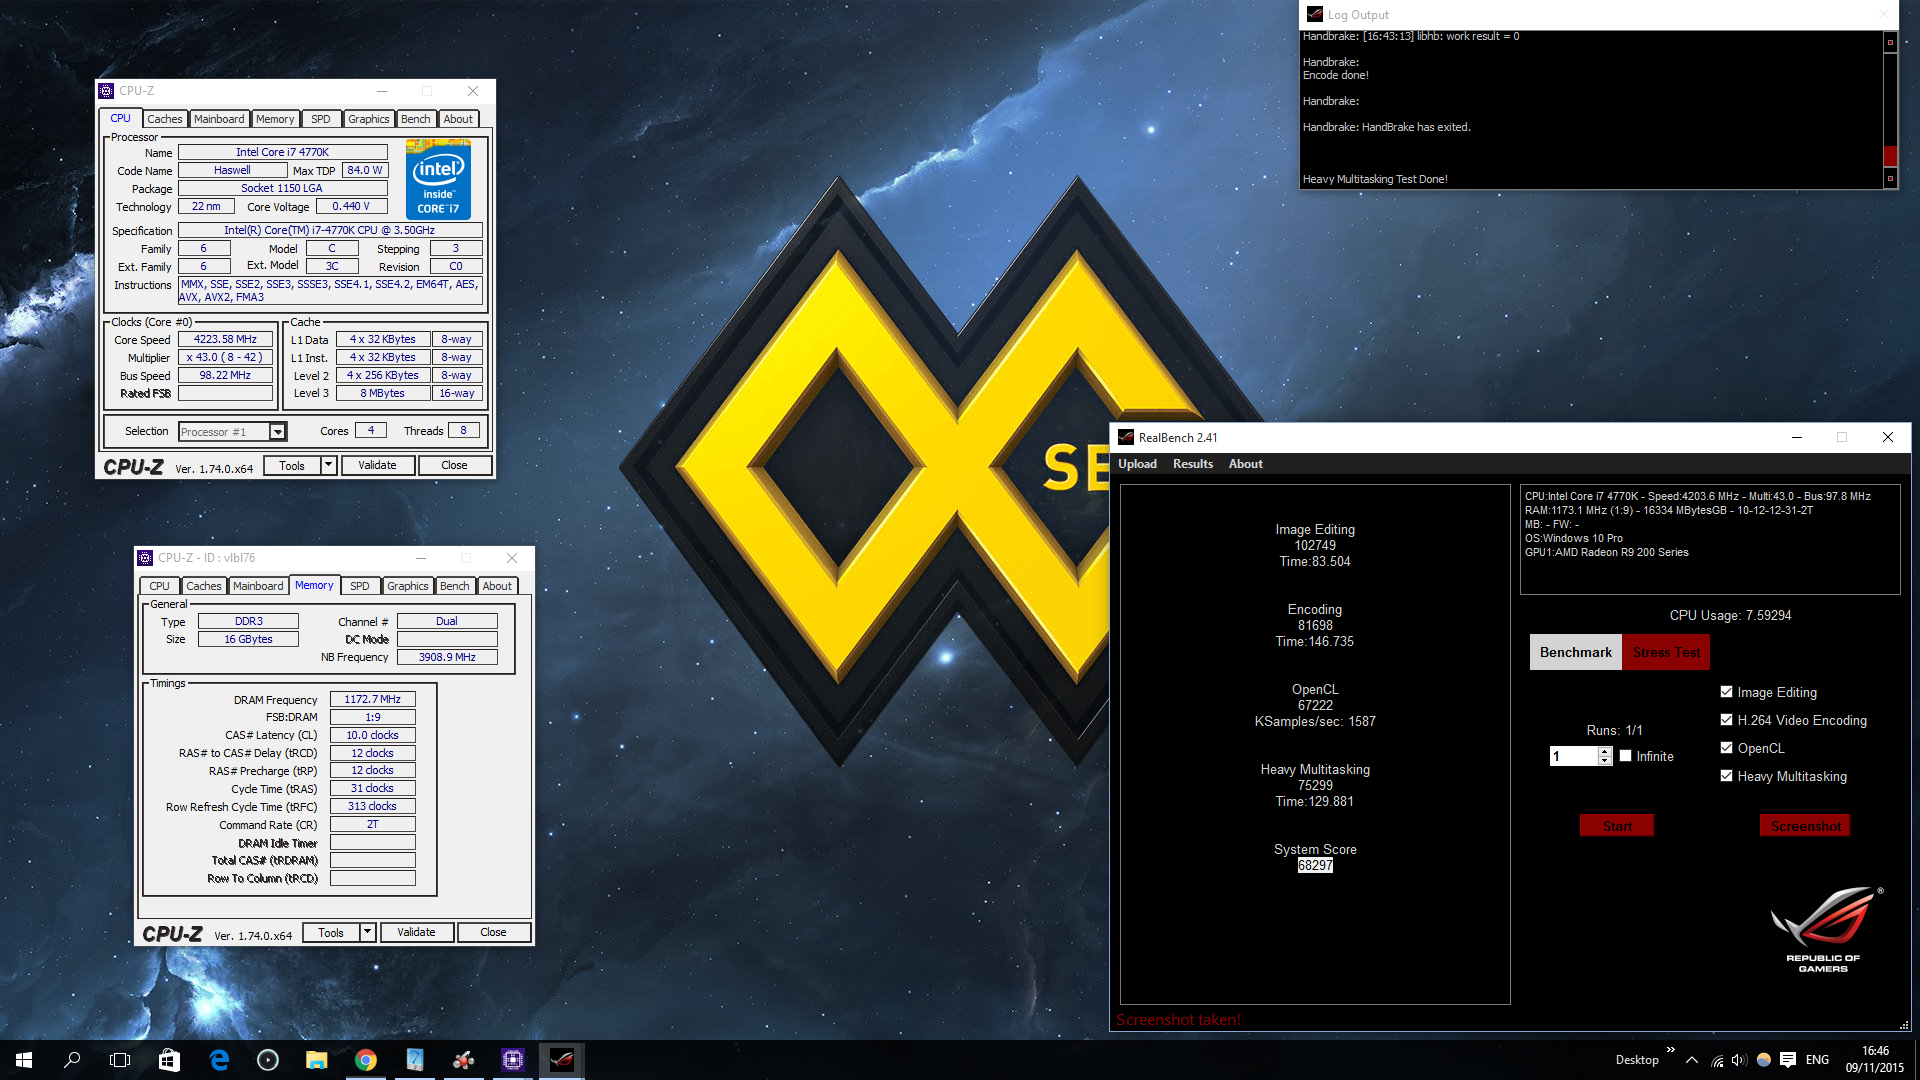Uncheck Image Editing test in RealBench
This screenshot has height=1080, width=1920.
coord(1726,692)
